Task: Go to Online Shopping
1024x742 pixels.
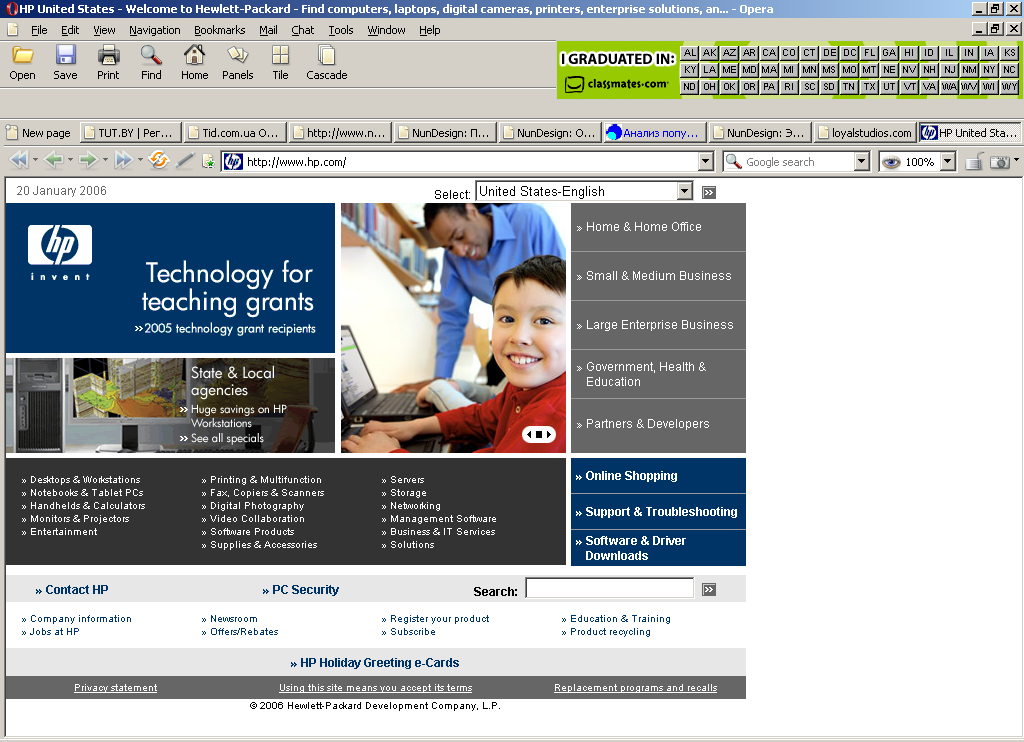Action: (631, 476)
